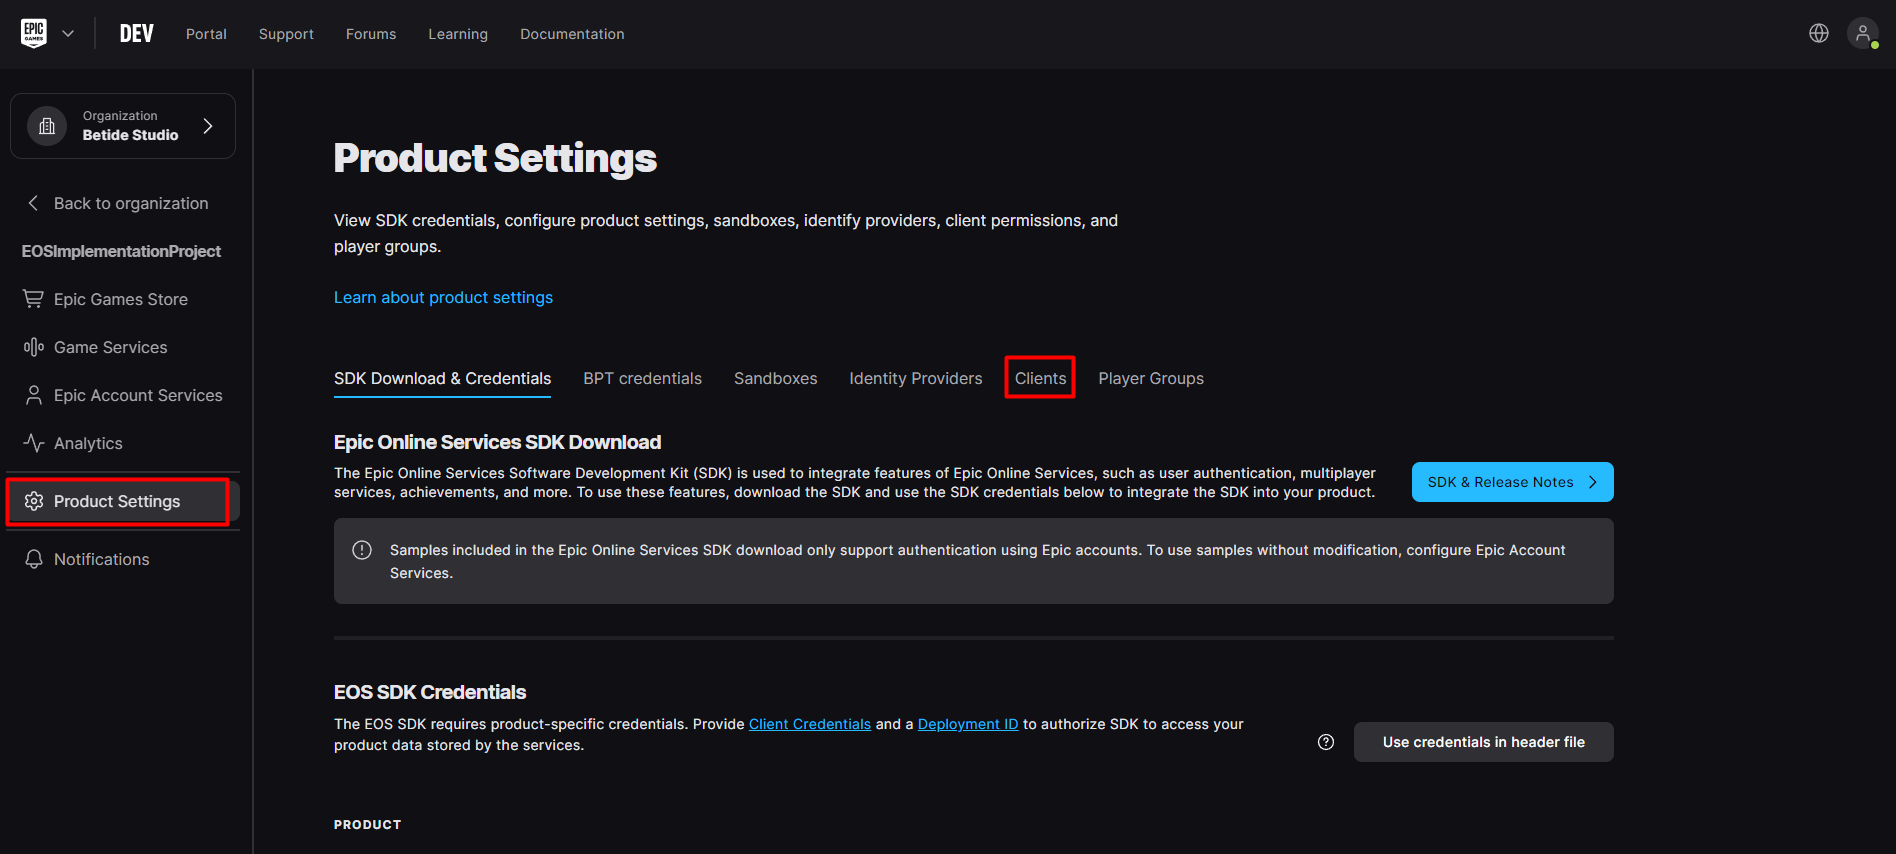Open Epic Games Store from sidebar
The height and width of the screenshot is (854, 1896).
120,299
